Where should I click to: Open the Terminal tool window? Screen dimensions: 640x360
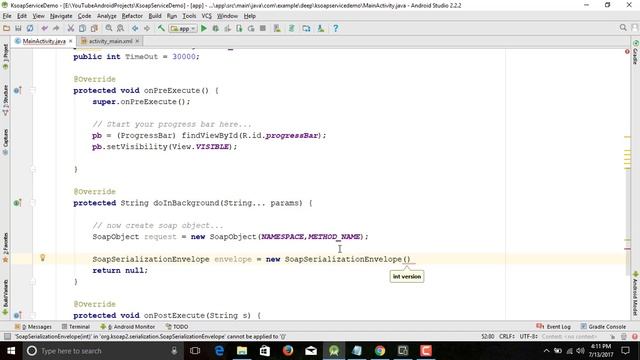click(x=76, y=327)
